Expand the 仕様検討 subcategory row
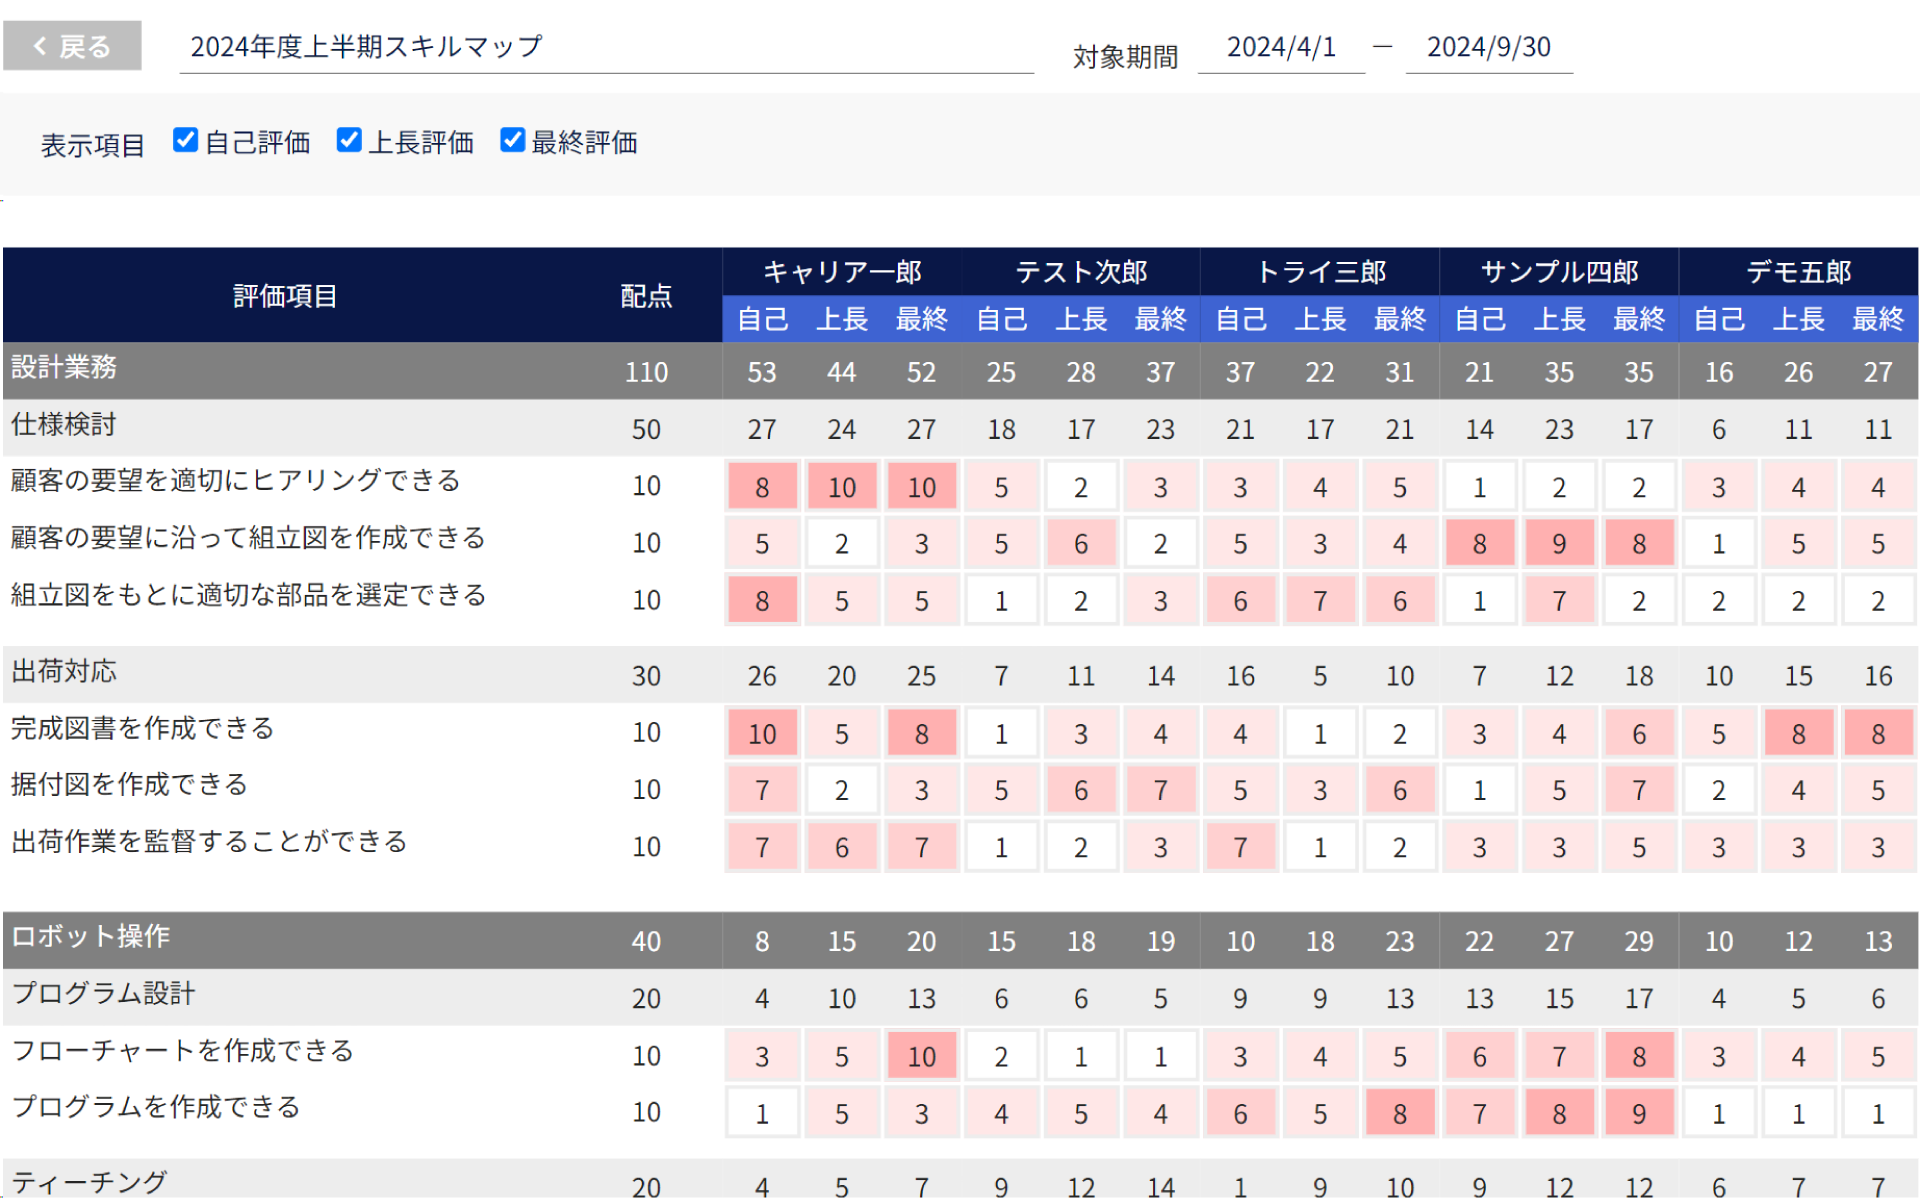Image resolution: width=1920 pixels, height=1198 pixels. click(64, 425)
